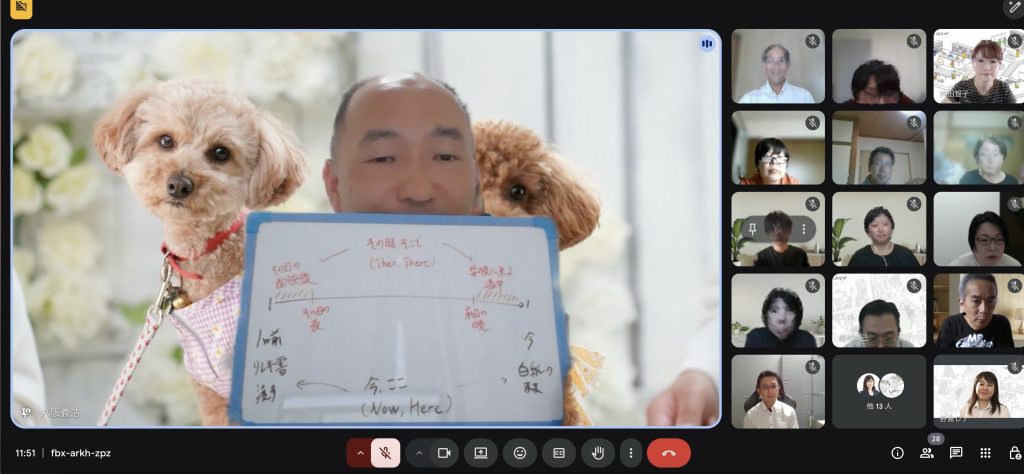This screenshot has height=474, width=1024.
Task: Turn on closed captions
Action: [x=559, y=453]
